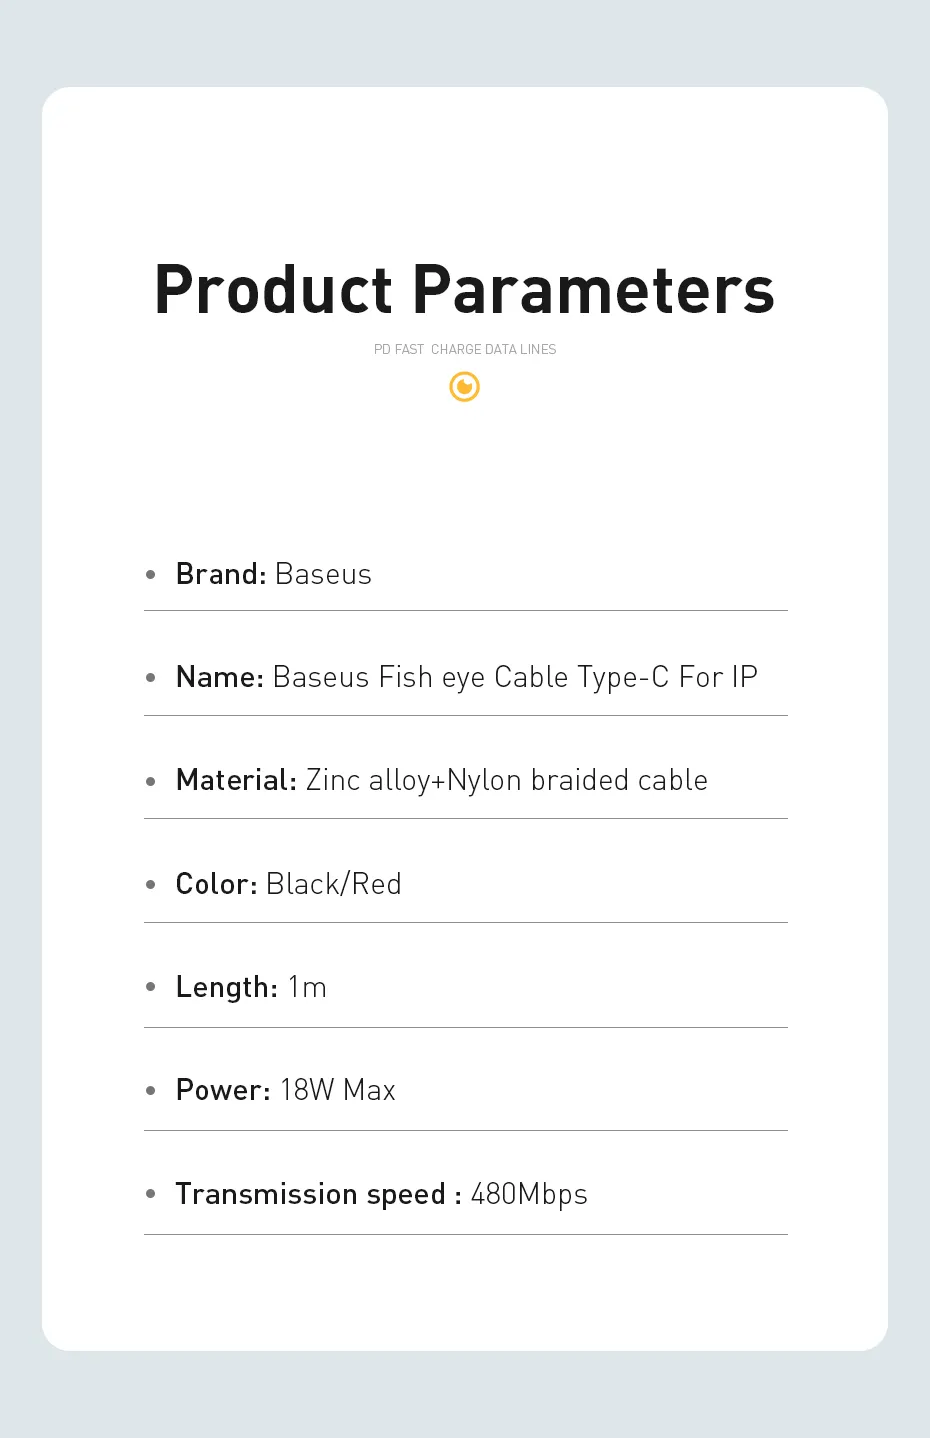Viewport: 930px width, 1438px height.
Task: Click the 480Mbps speed value
Action: 528,1194
